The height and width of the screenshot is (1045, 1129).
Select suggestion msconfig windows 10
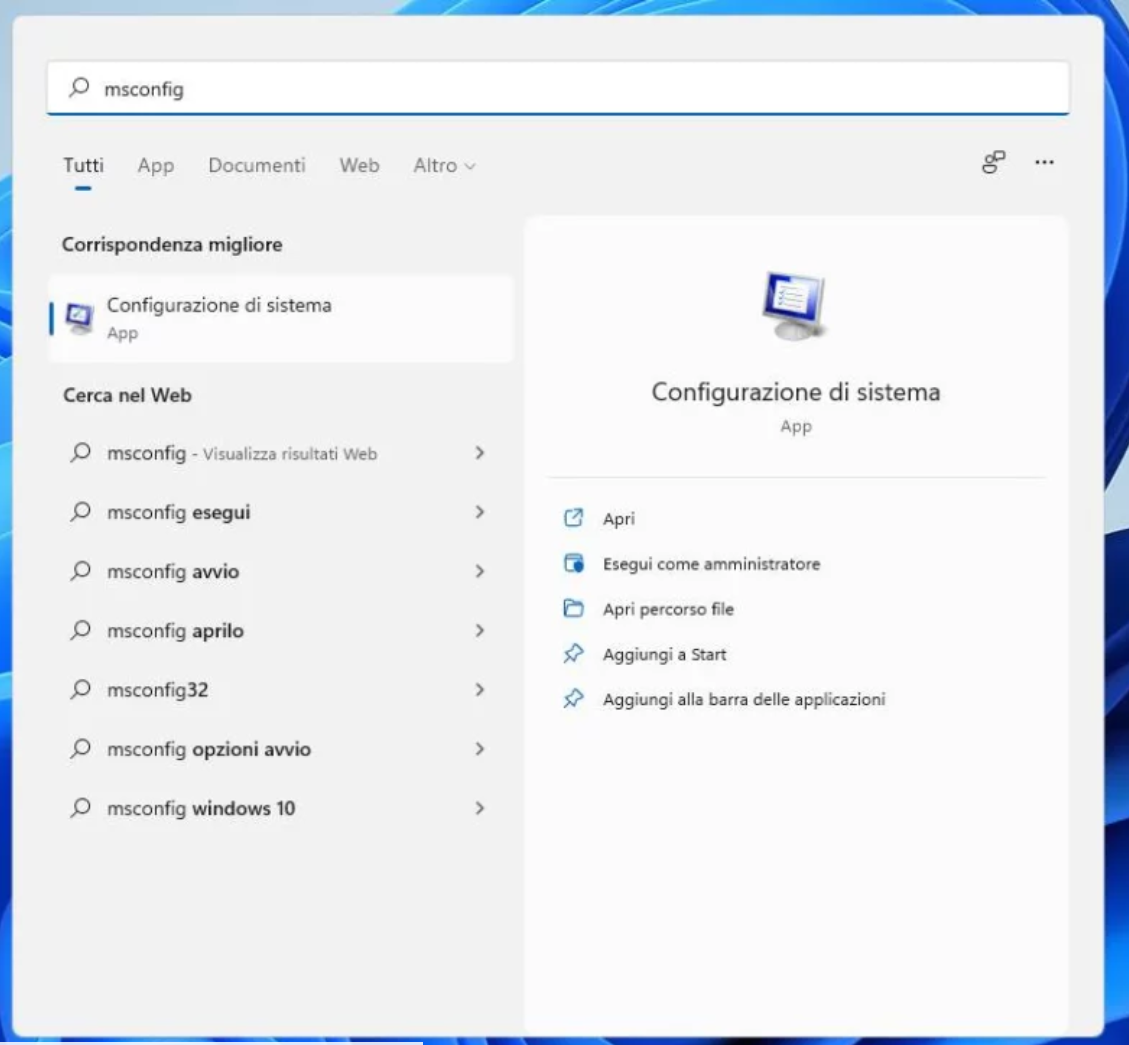(281, 808)
